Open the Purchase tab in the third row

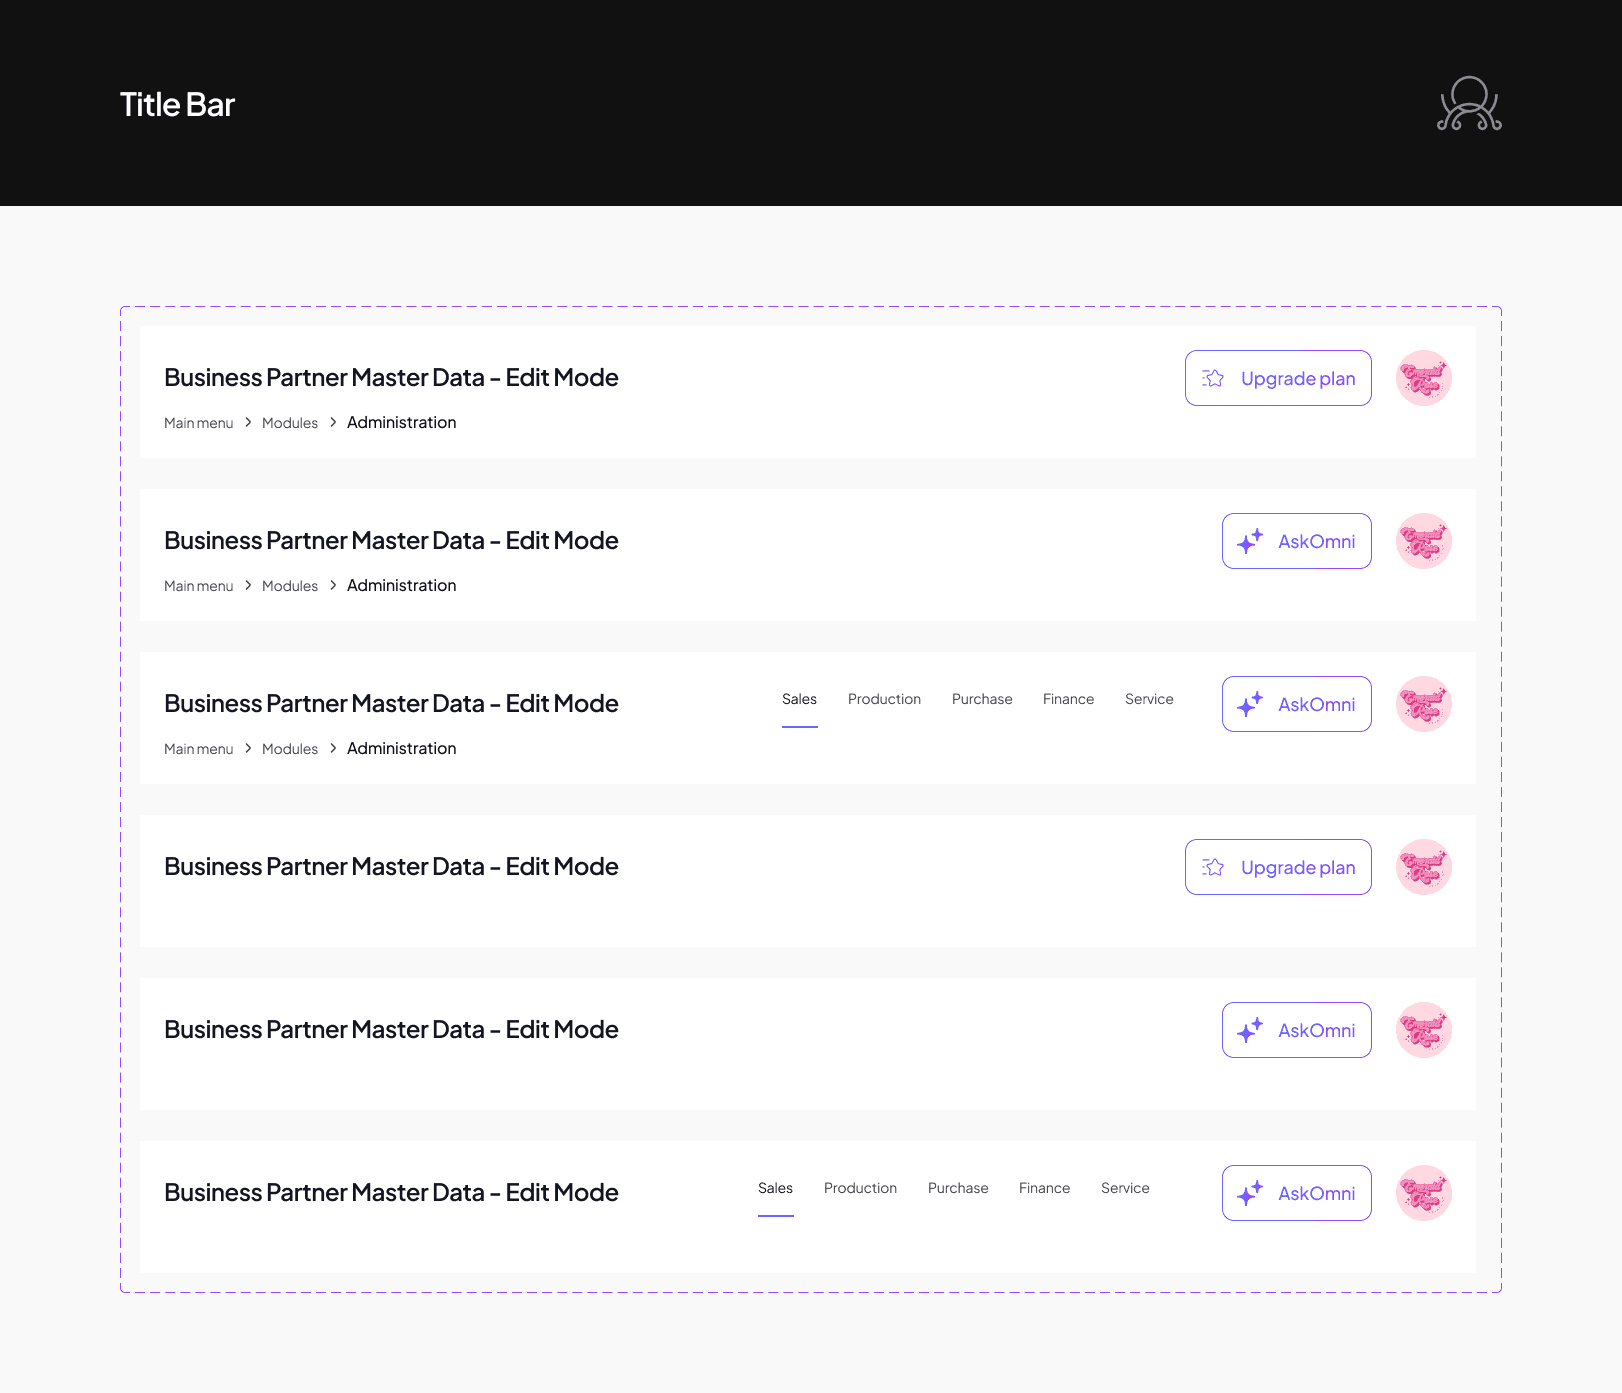coord(982,699)
